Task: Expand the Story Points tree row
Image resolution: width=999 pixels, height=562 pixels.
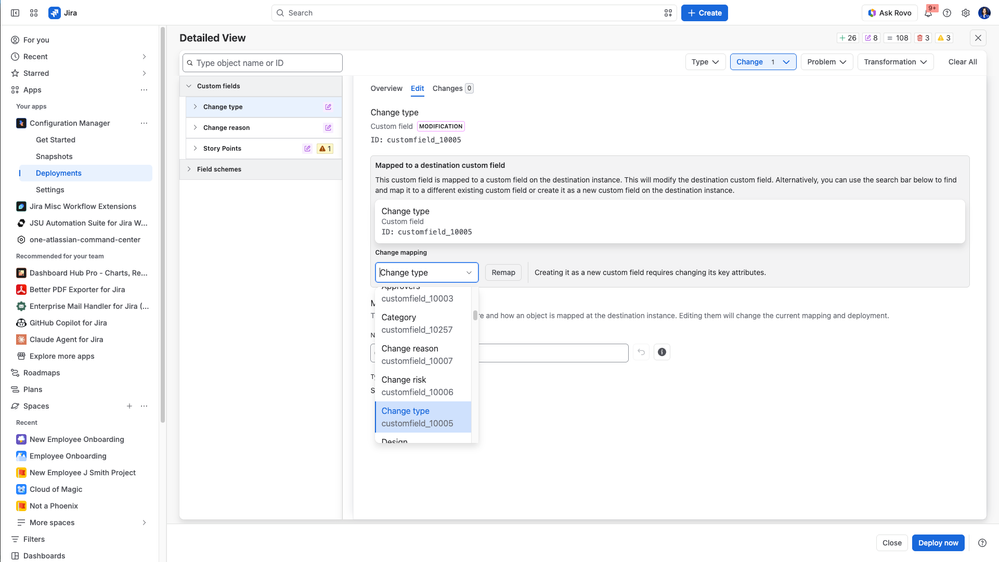Action: coord(195,148)
